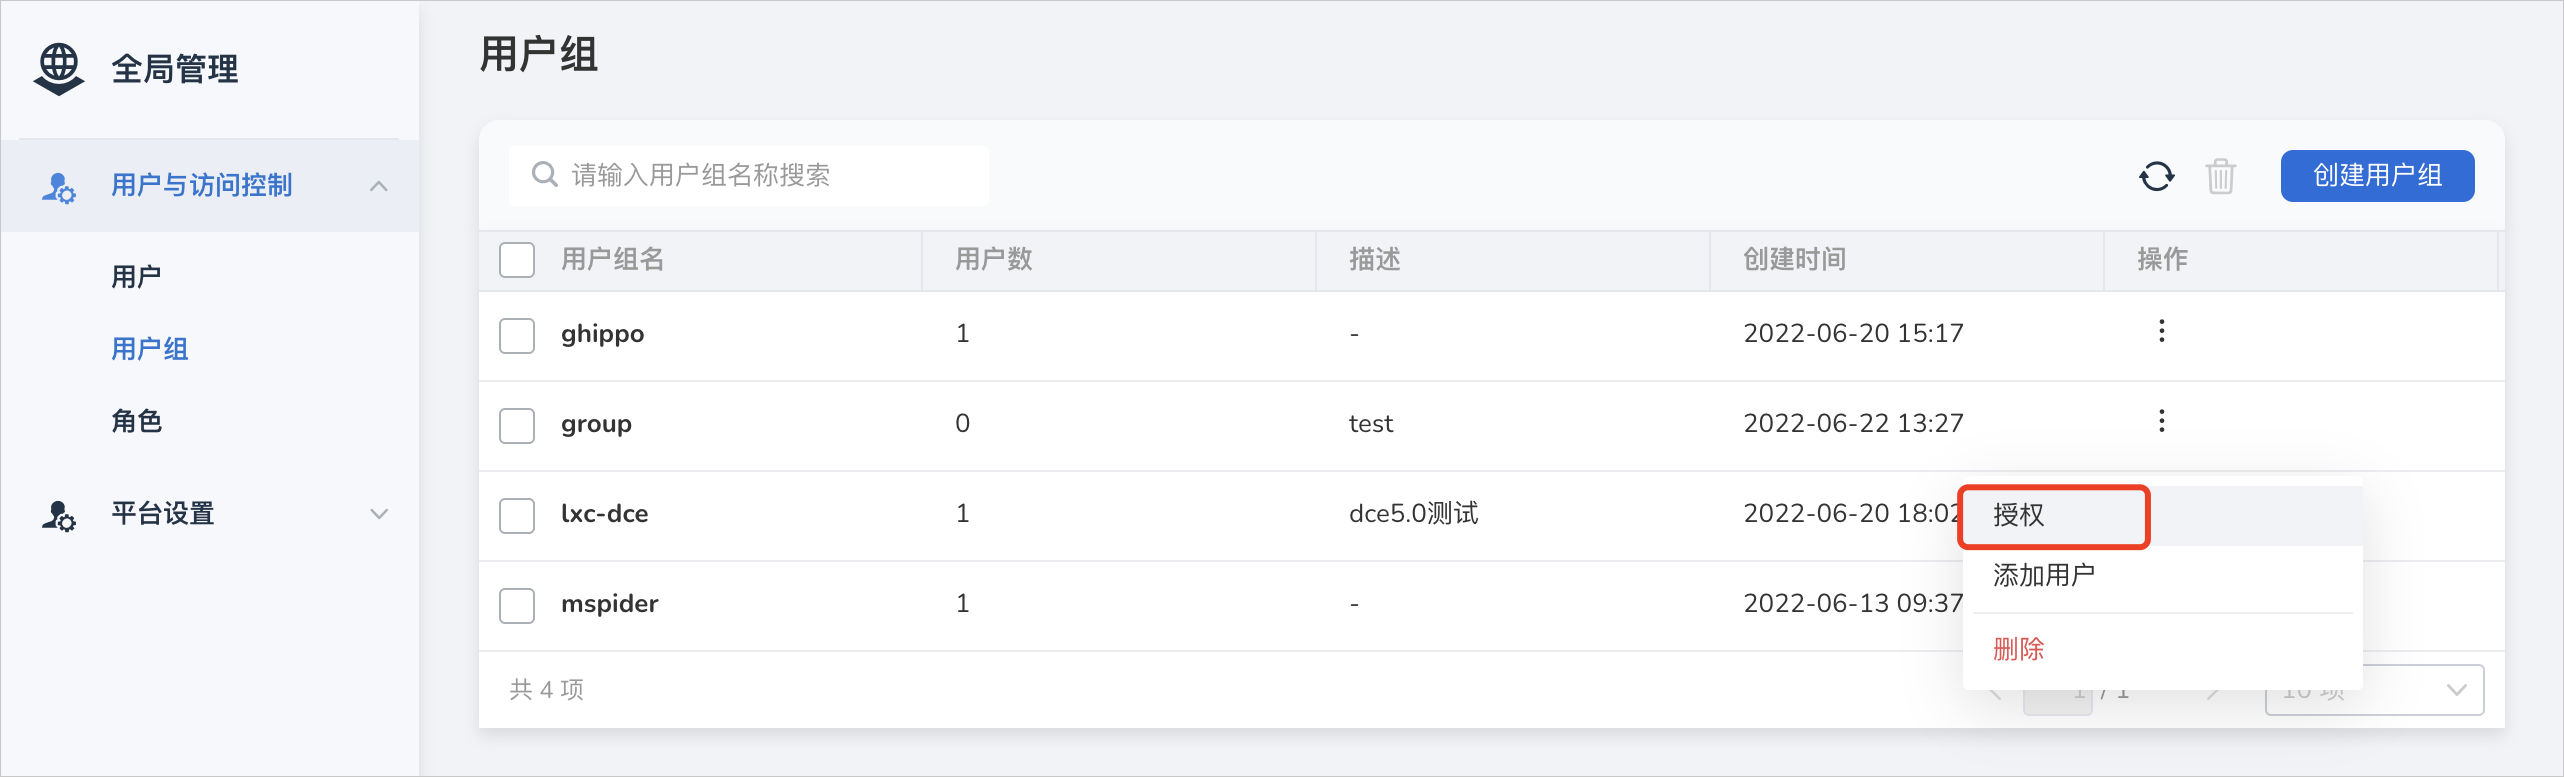This screenshot has width=2564, height=777.
Task: Click the 用户与访问控制 menu label
Action: tap(202, 186)
